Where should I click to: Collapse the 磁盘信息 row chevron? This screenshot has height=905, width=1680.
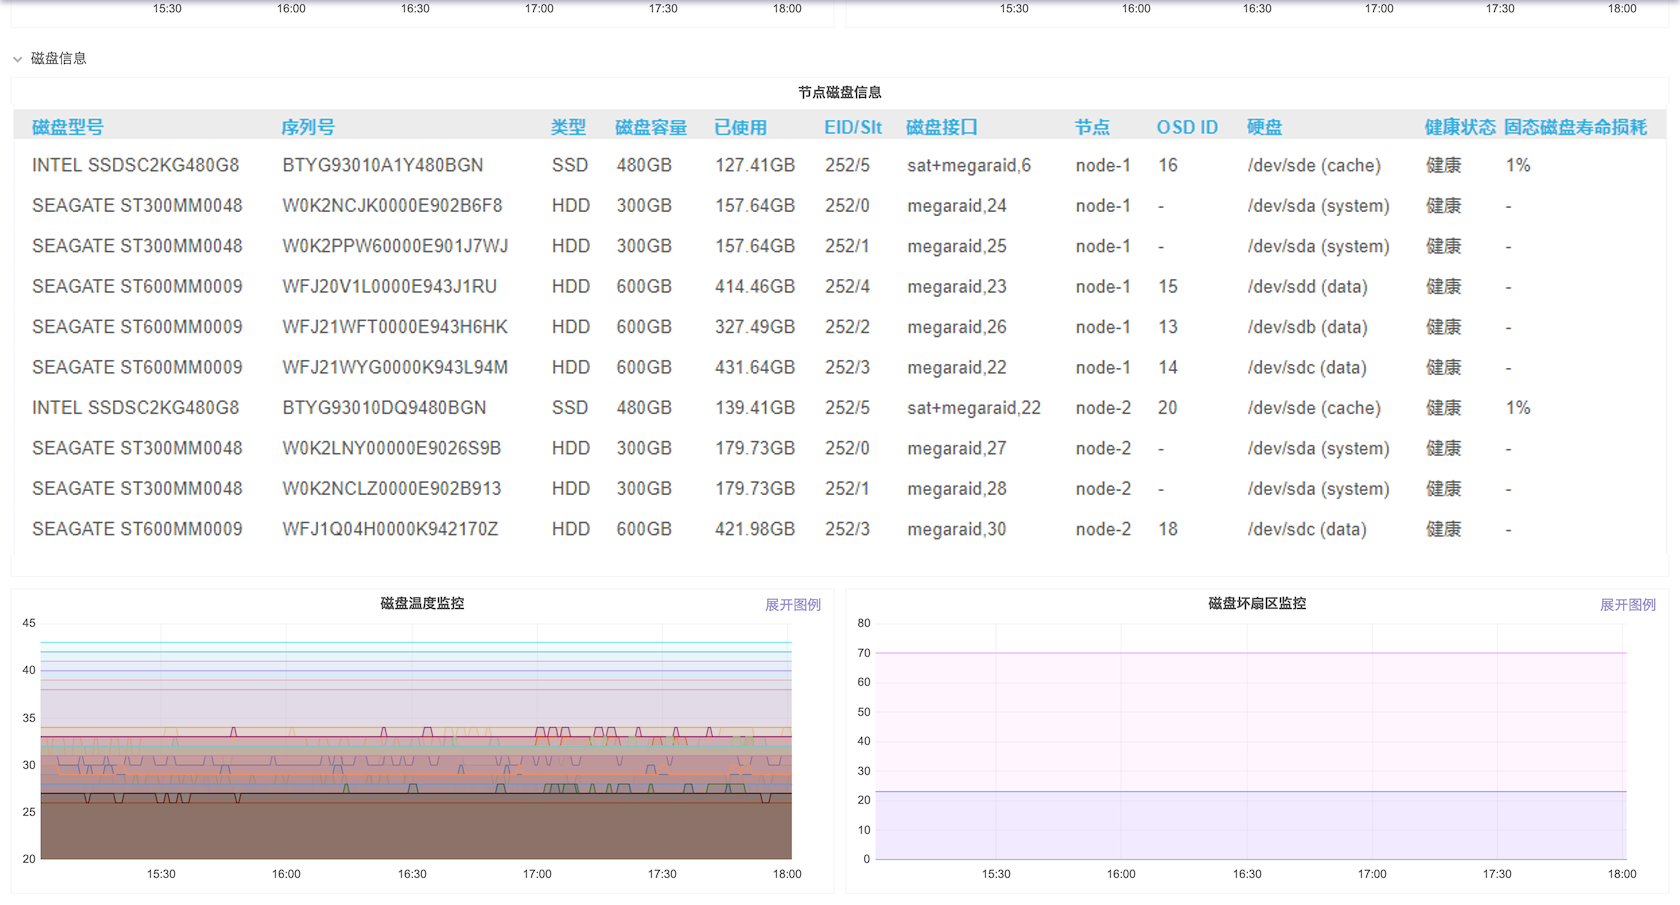[17, 59]
